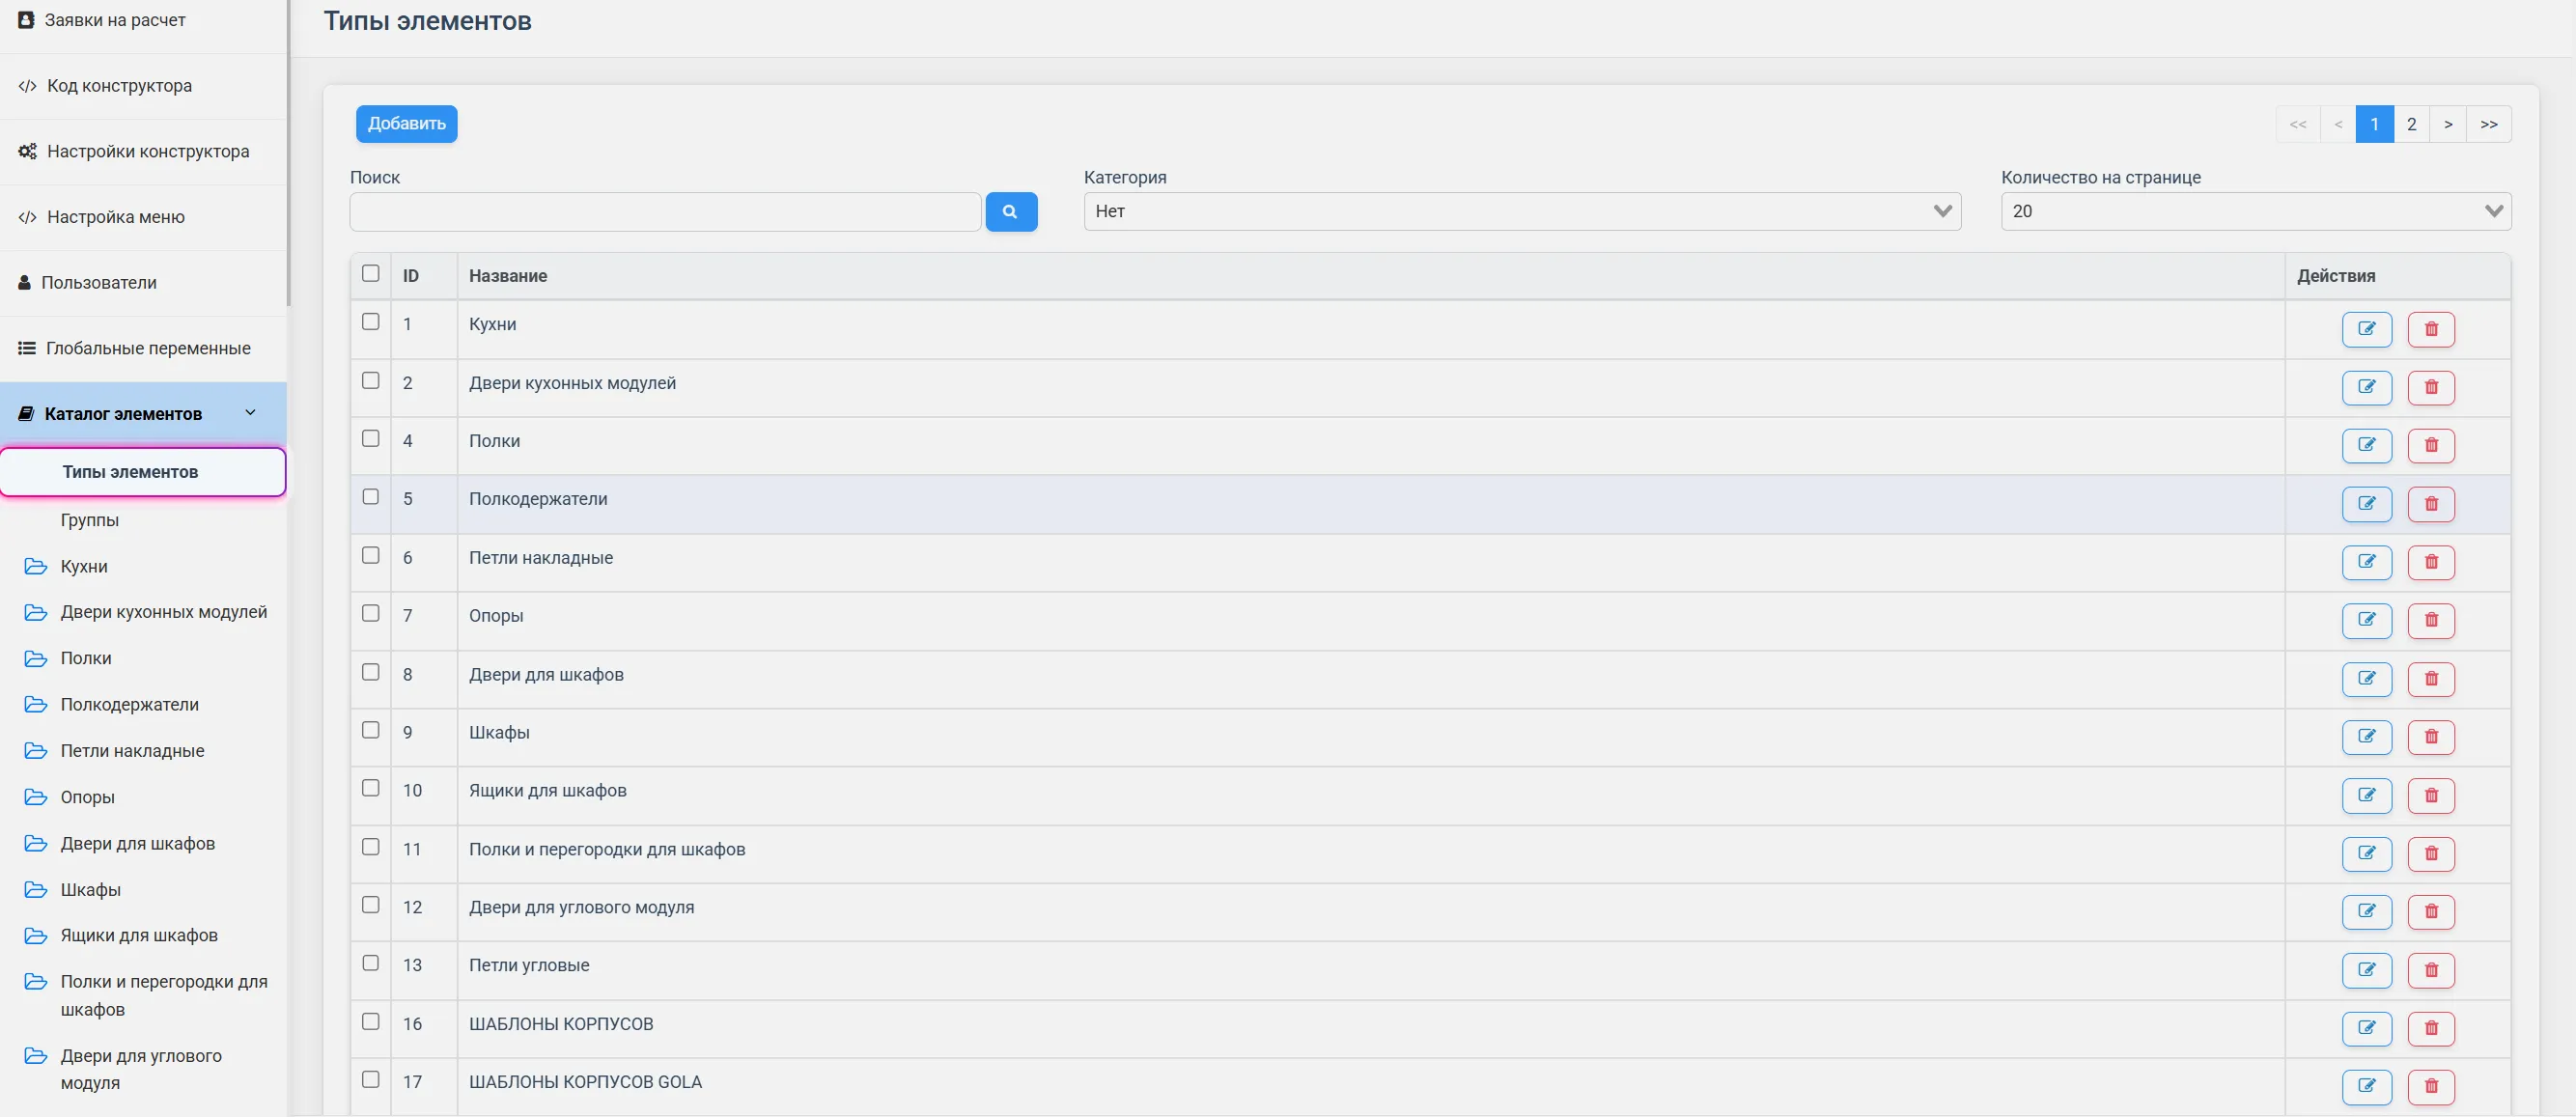This screenshot has width=2576, height=1117.
Task: Check the checkbox for Полкодержатели row
Action: coord(371,496)
